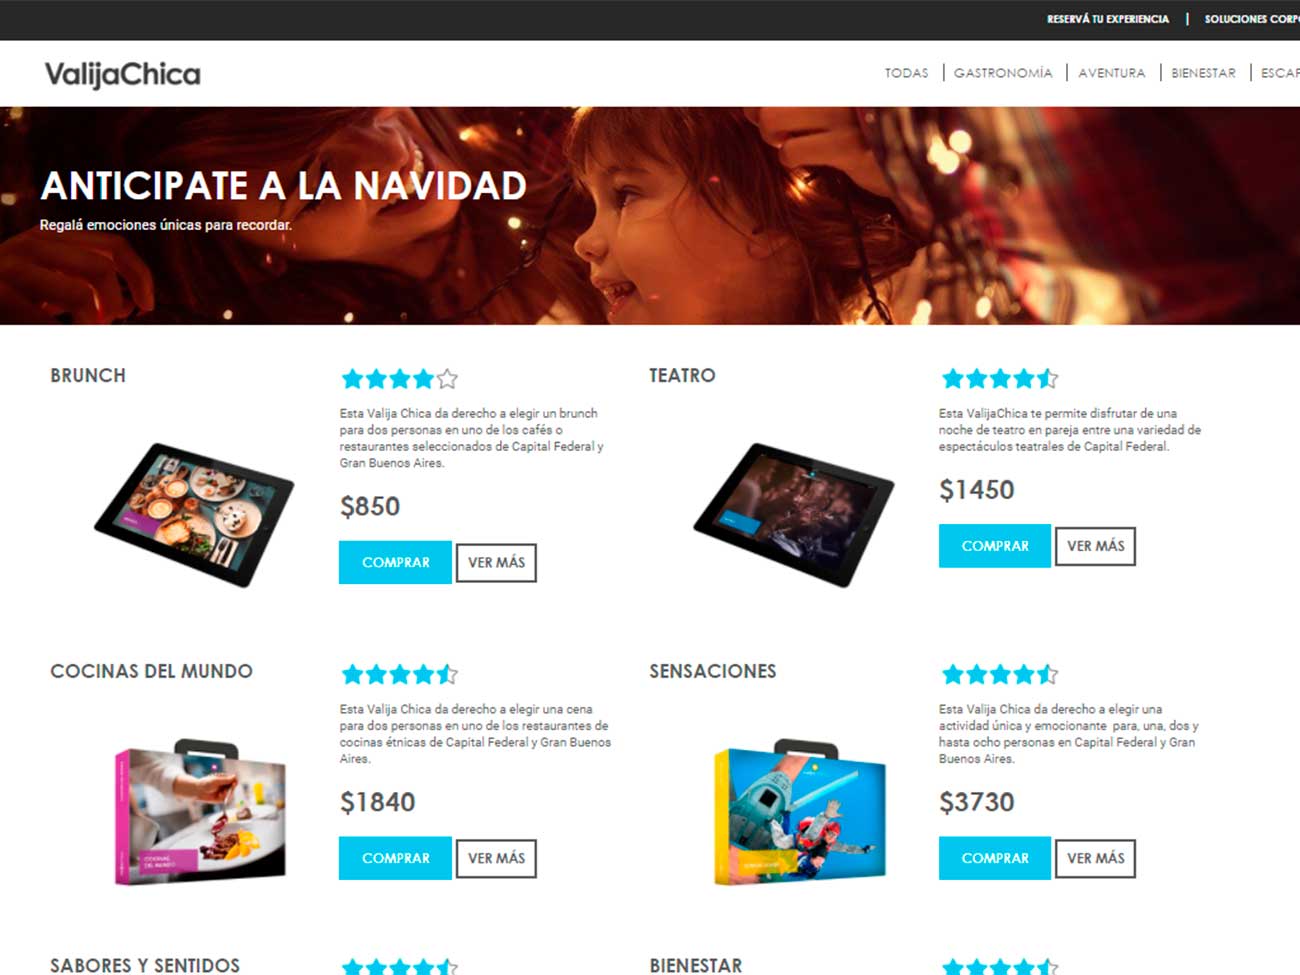
Task: Click the Sensaciones star rating
Action: [999, 675]
